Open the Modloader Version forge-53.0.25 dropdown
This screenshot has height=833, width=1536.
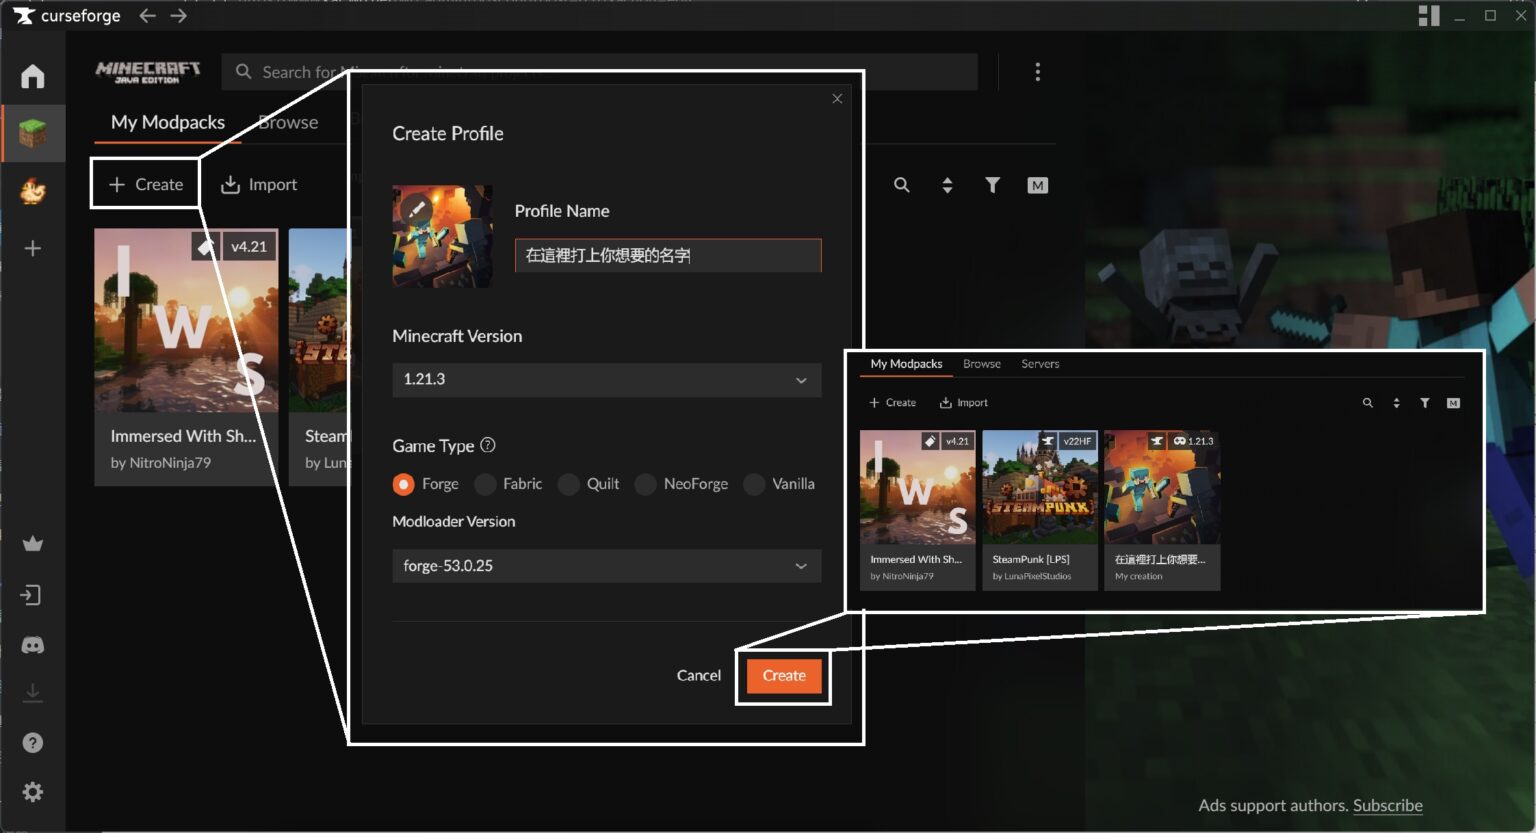click(x=606, y=566)
